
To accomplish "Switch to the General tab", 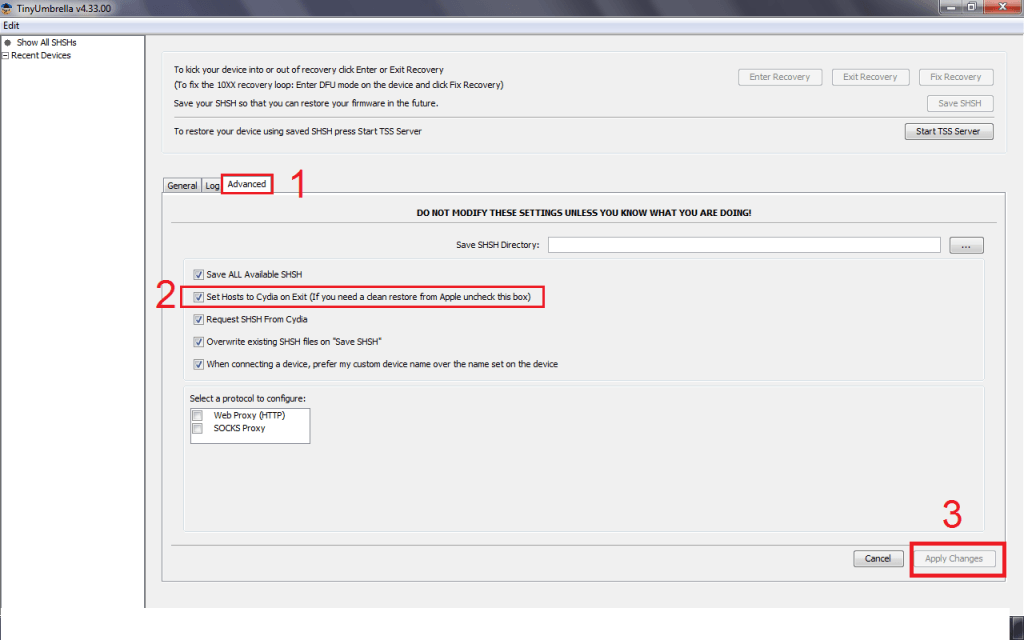I will (182, 185).
